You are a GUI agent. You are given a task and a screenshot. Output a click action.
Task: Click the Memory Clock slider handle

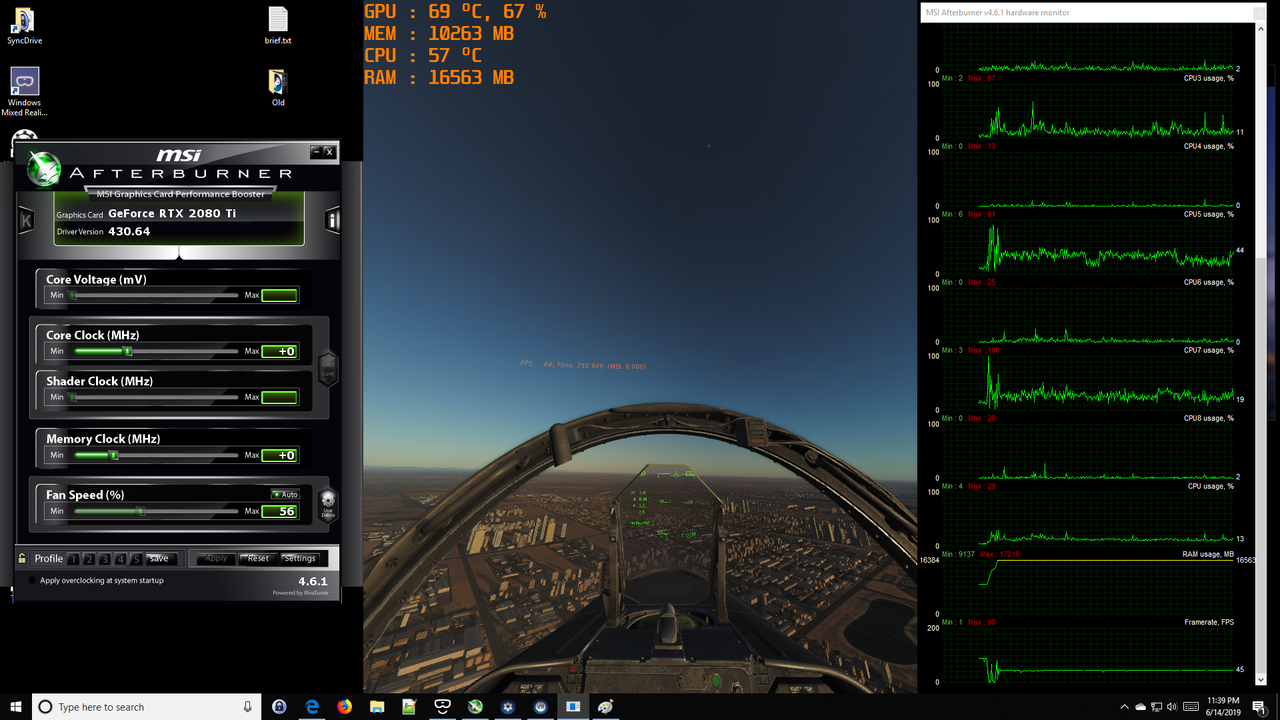[x=113, y=455]
